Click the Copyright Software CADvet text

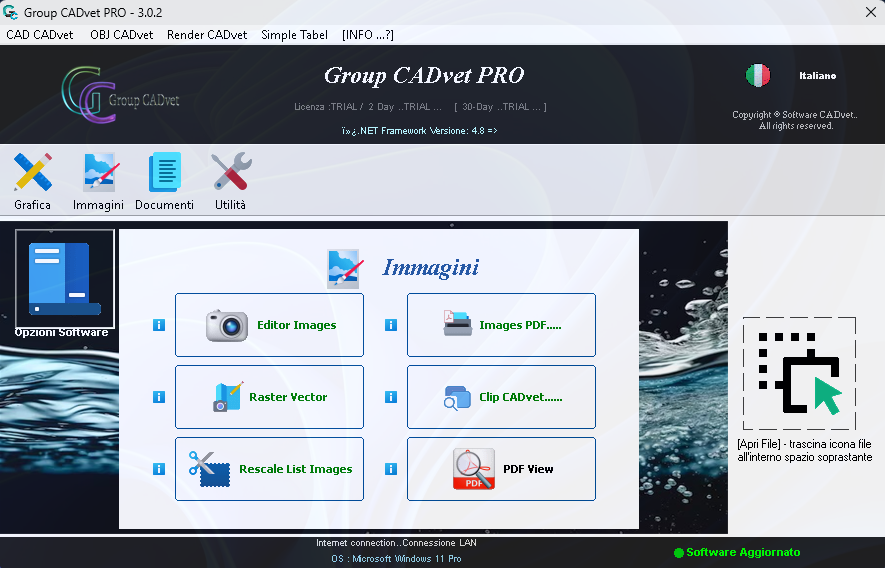click(x=795, y=120)
